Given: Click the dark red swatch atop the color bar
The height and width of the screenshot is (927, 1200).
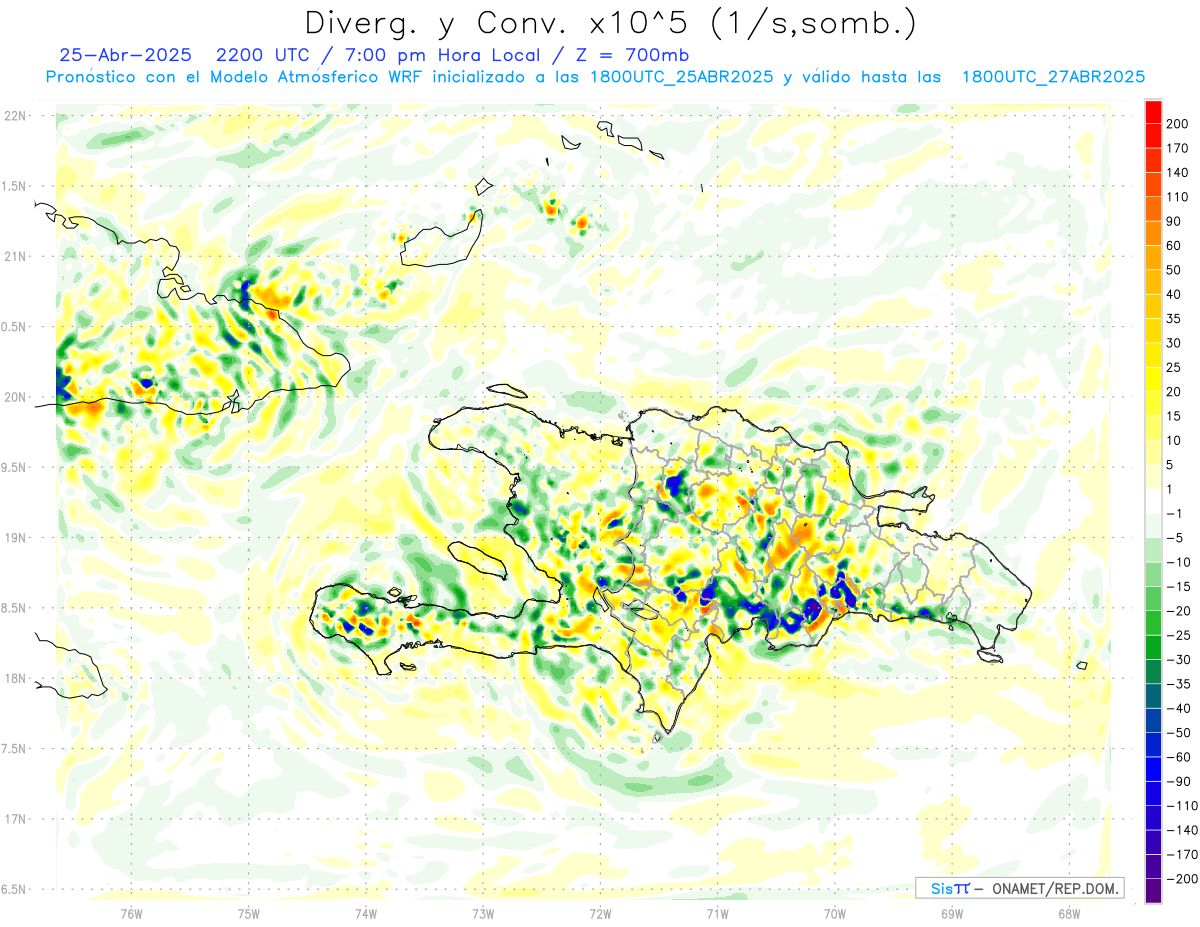Looking at the screenshot, I should pos(1153,112).
